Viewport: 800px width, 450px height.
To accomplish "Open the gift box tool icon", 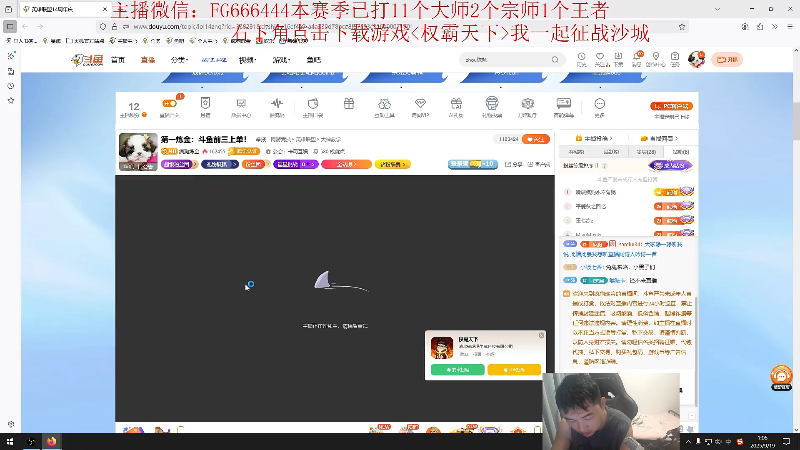I will click(x=349, y=104).
